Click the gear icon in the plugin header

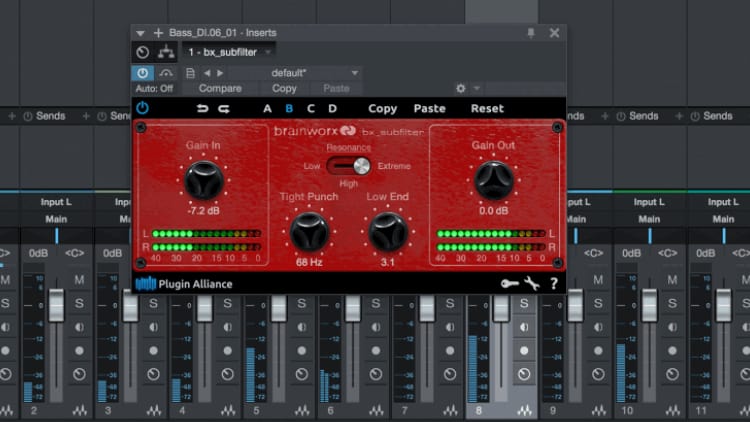(x=461, y=88)
